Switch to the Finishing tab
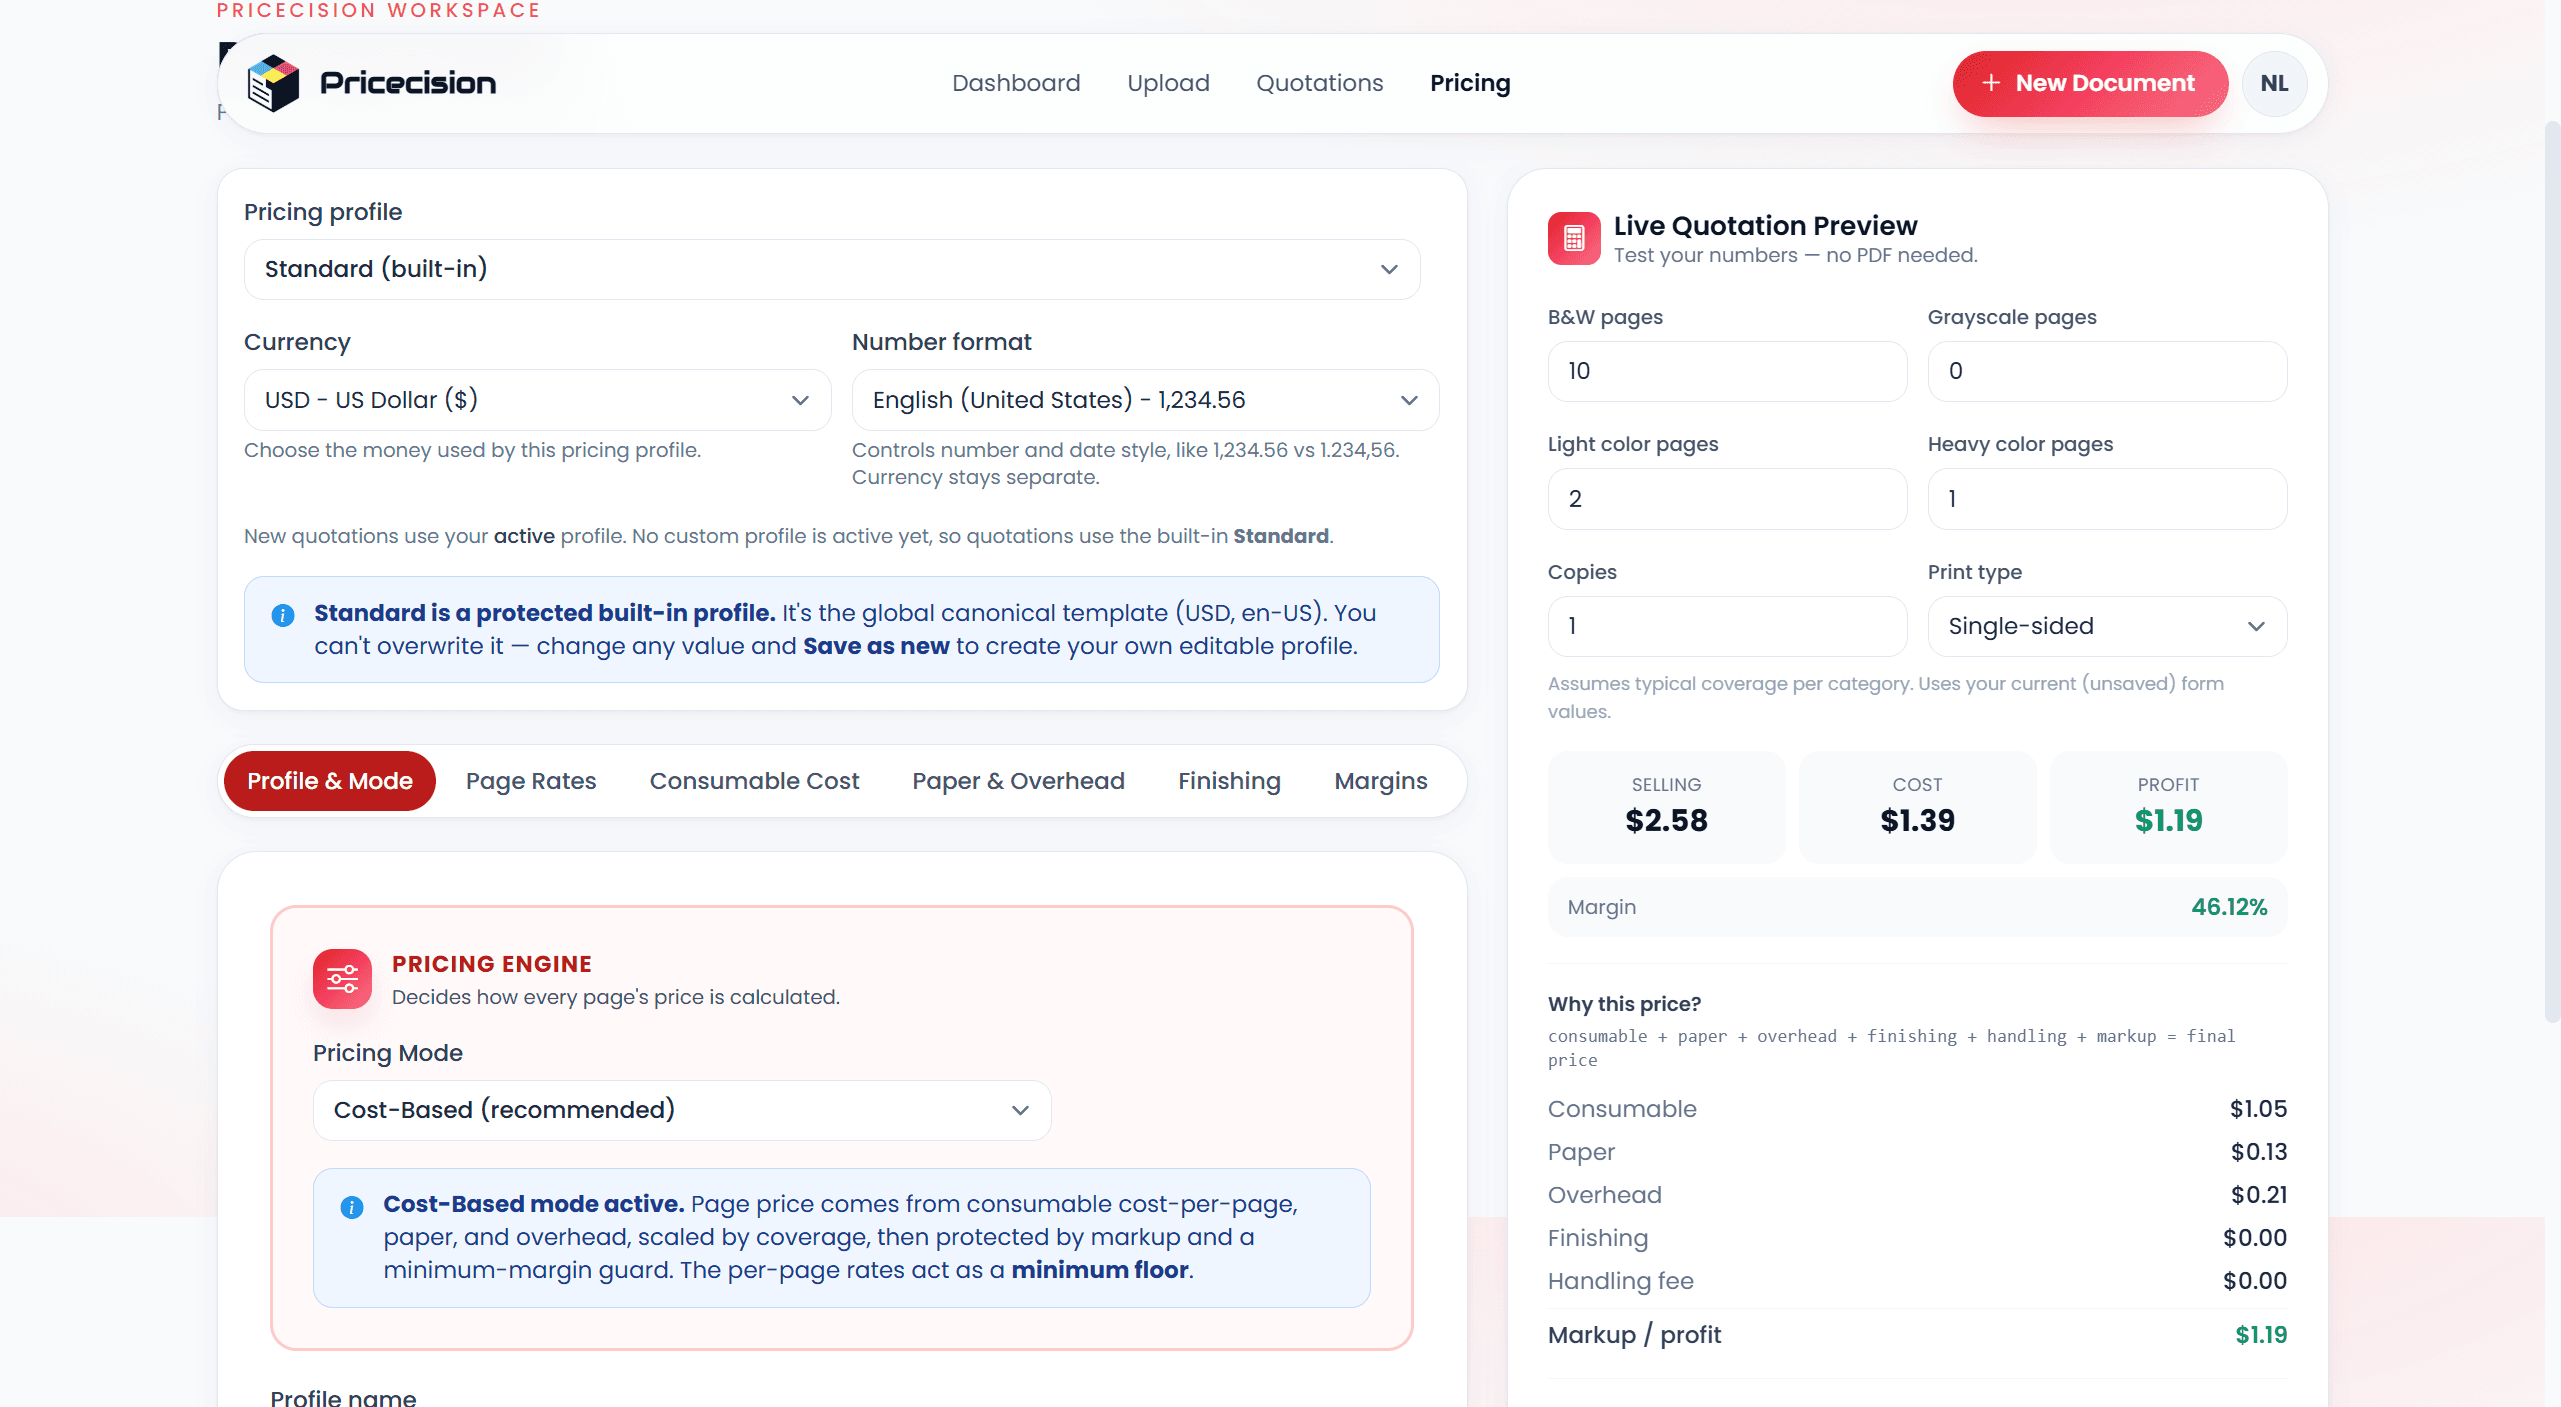The image size is (2561, 1407). [x=1229, y=781]
